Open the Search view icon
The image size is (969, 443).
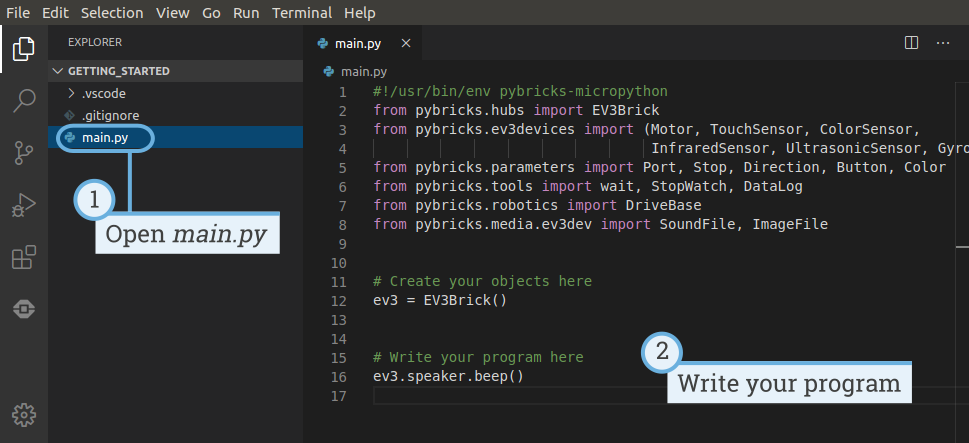coord(24,100)
